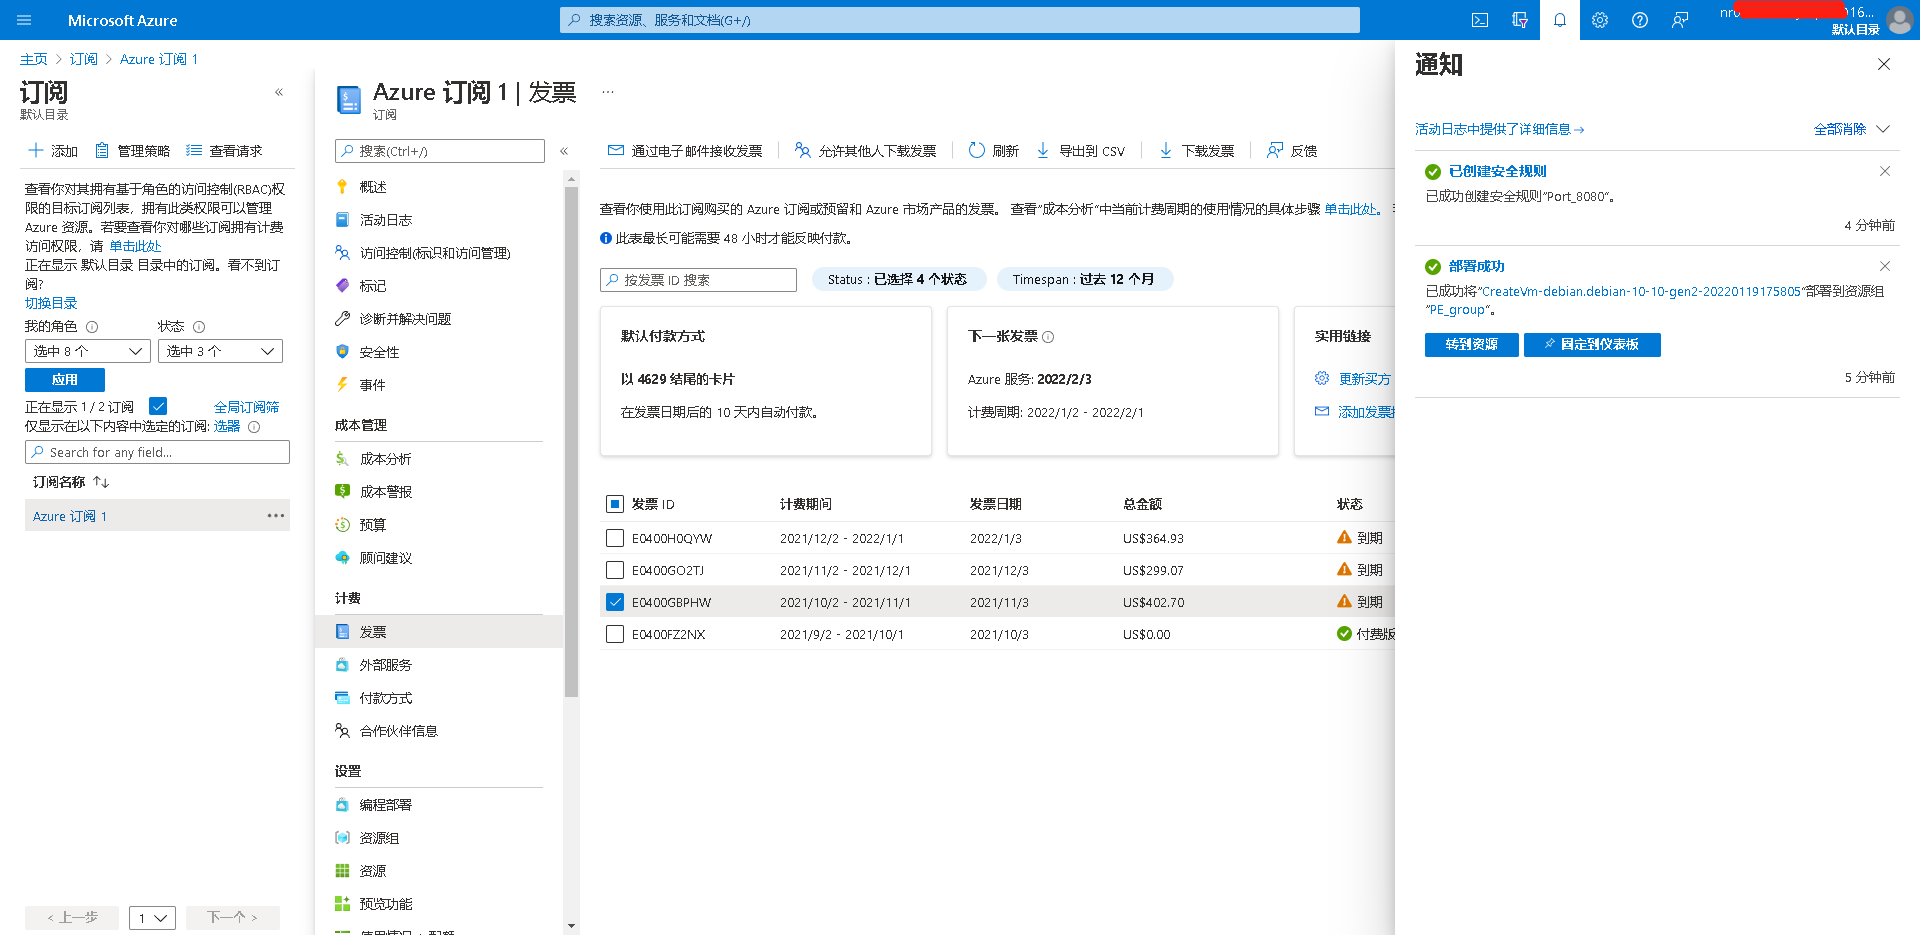This screenshot has width=1920, height=935.
Task: Select invoice E0400FZ2NX checkbox
Action: click(x=615, y=634)
